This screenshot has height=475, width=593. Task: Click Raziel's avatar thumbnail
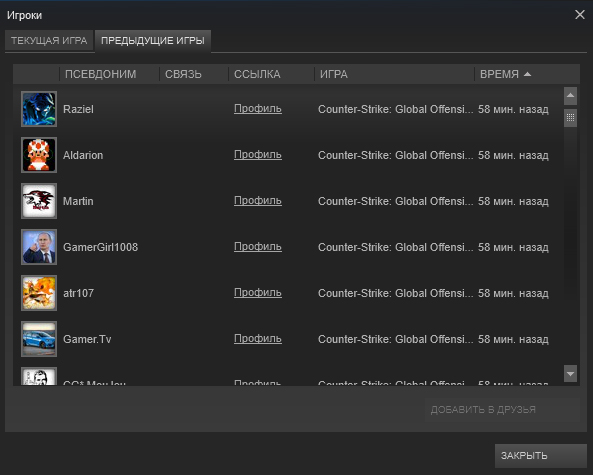(39, 109)
